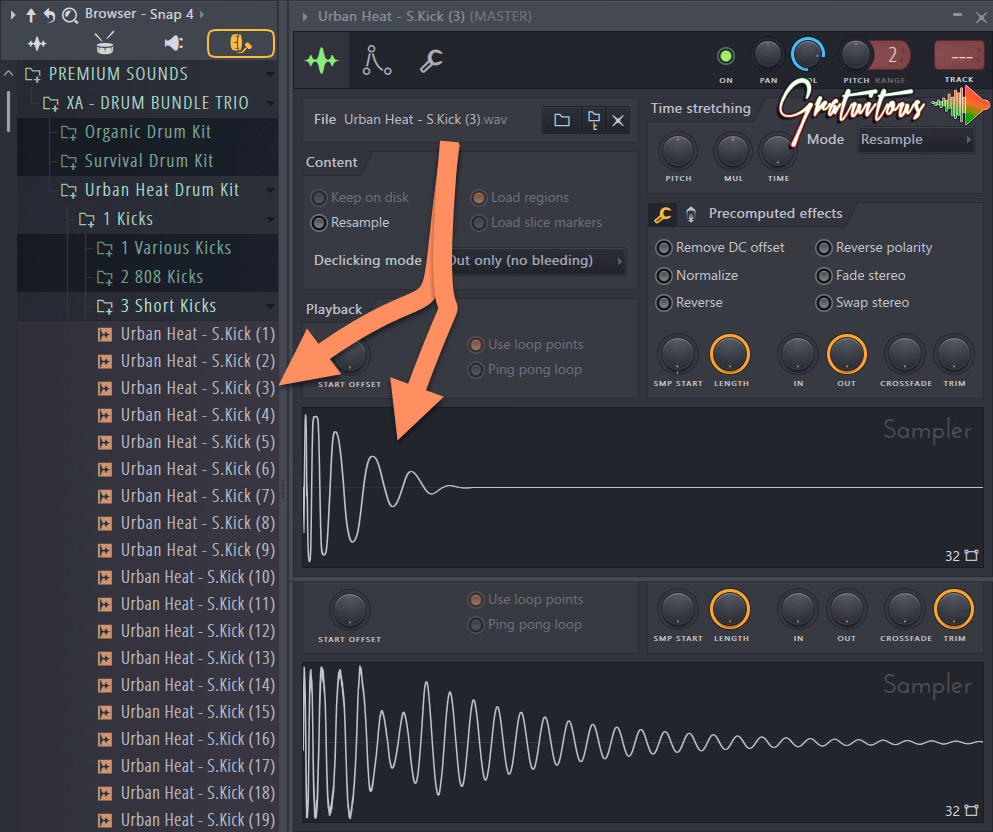Image resolution: width=993 pixels, height=832 pixels.
Task: Enable Fade stereo
Action: point(861,275)
